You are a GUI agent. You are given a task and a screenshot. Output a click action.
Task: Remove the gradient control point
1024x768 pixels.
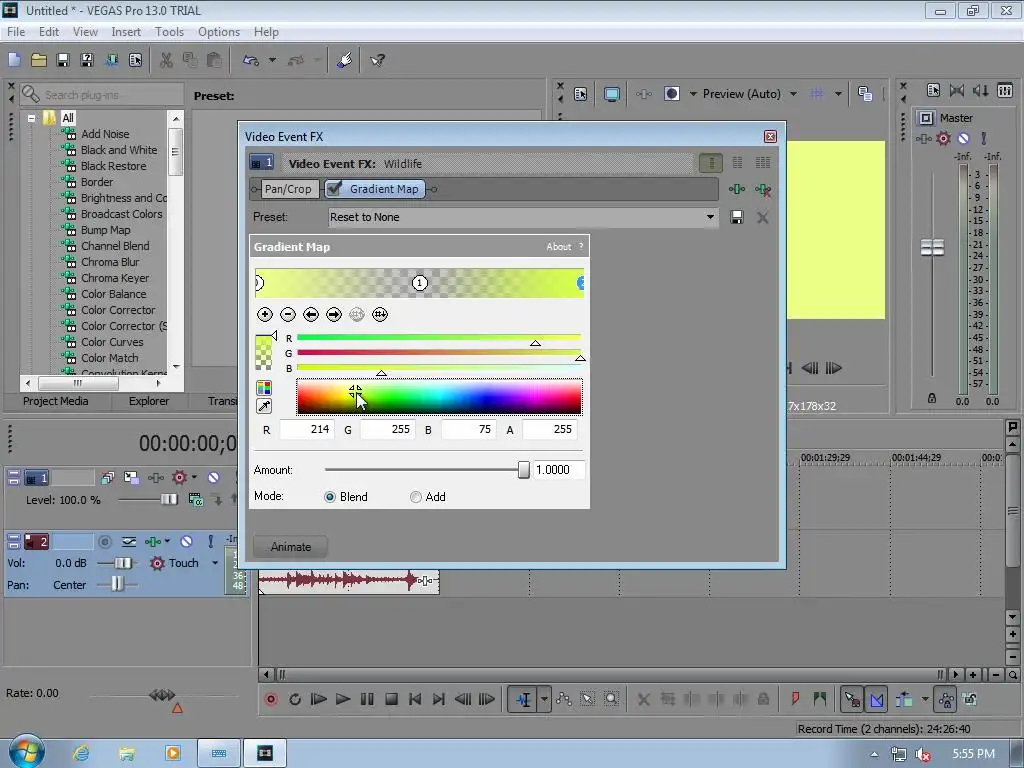click(x=288, y=315)
